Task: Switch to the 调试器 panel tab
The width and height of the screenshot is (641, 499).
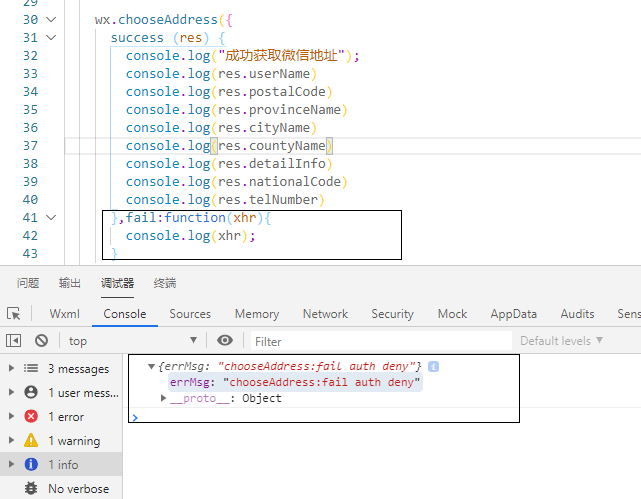Action: (117, 283)
